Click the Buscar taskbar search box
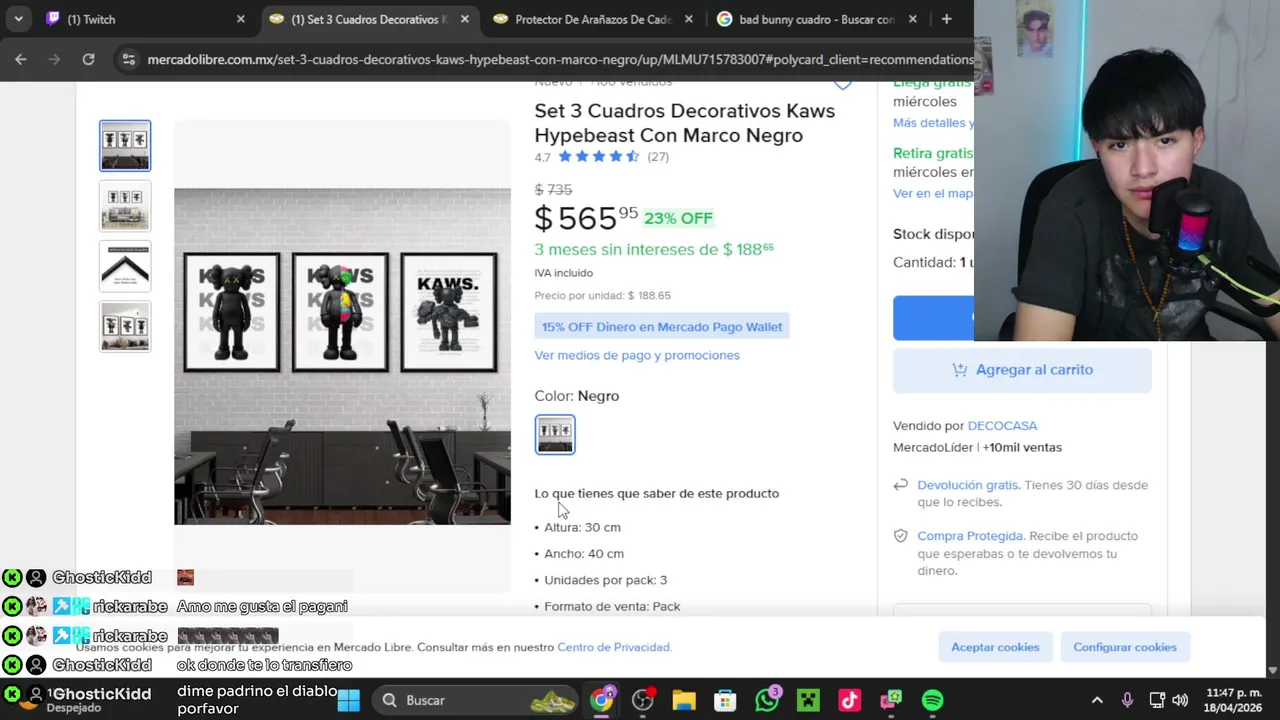Screen dimensions: 1280x720 pyautogui.click(x=476, y=700)
